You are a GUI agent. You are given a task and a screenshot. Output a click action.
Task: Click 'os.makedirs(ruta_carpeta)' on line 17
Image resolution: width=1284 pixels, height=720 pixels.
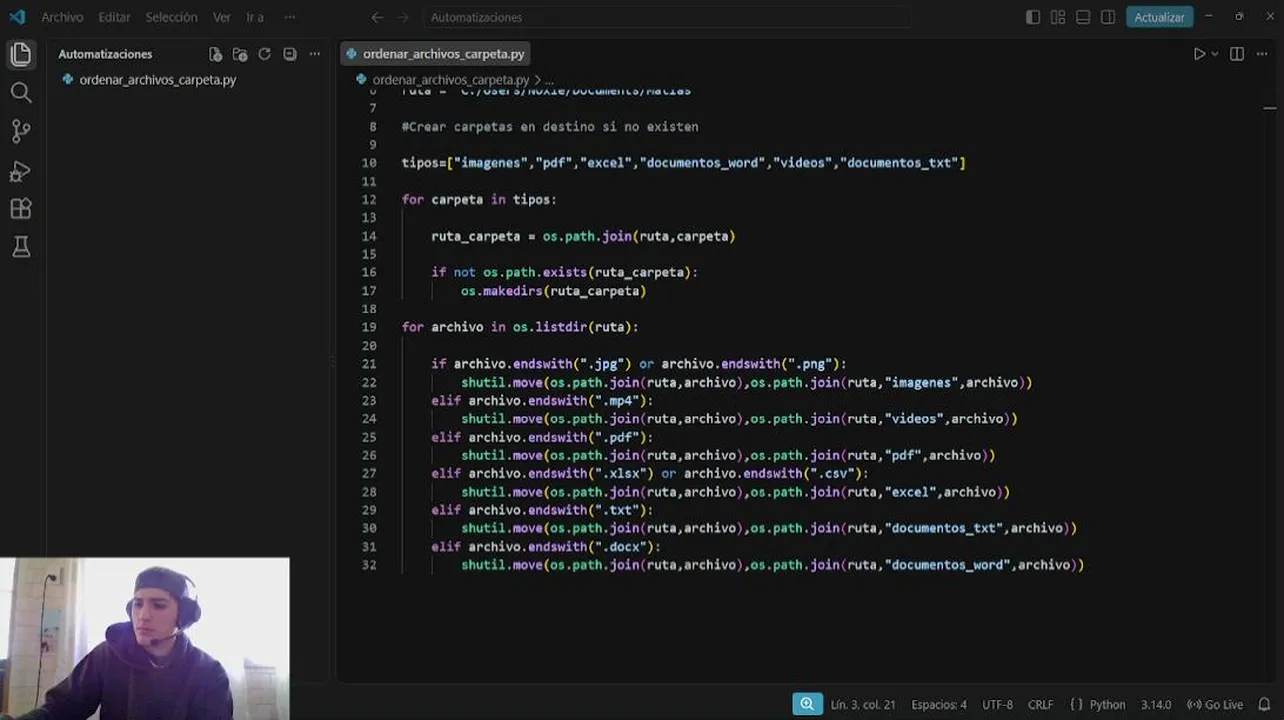tap(553, 291)
